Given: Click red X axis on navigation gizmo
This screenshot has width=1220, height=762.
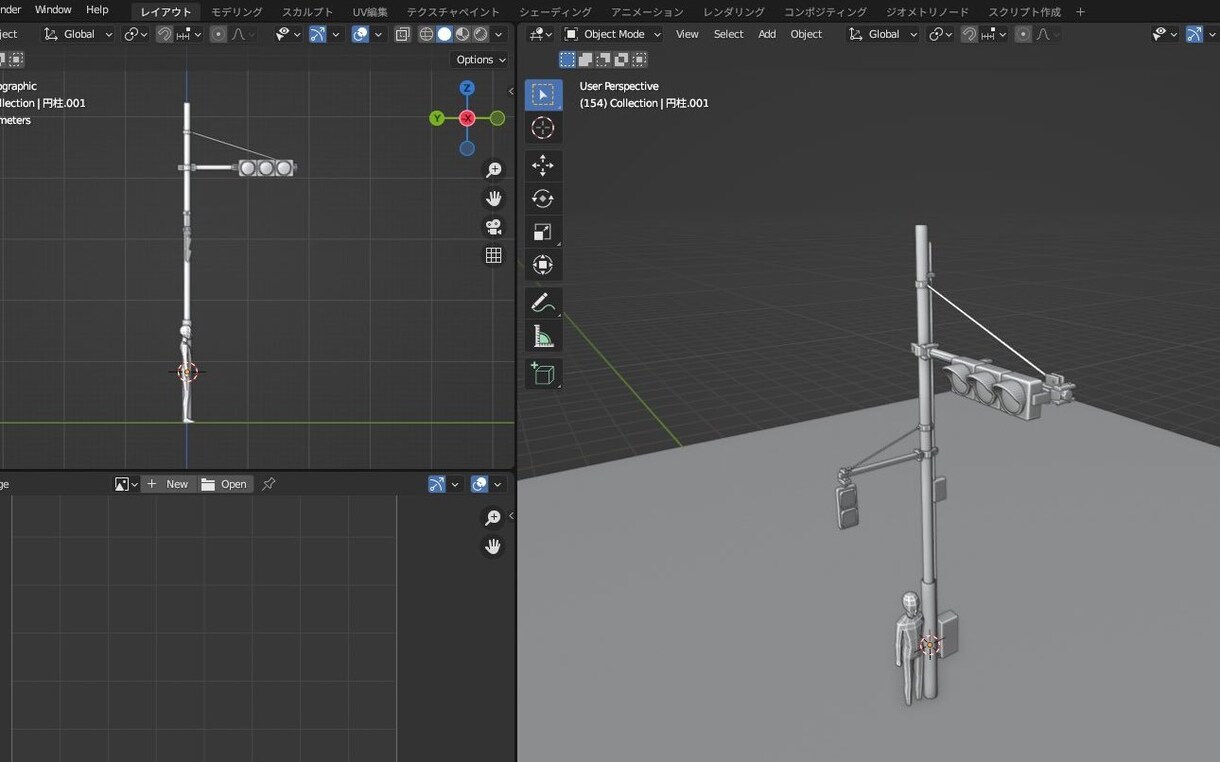Looking at the screenshot, I should [467, 118].
